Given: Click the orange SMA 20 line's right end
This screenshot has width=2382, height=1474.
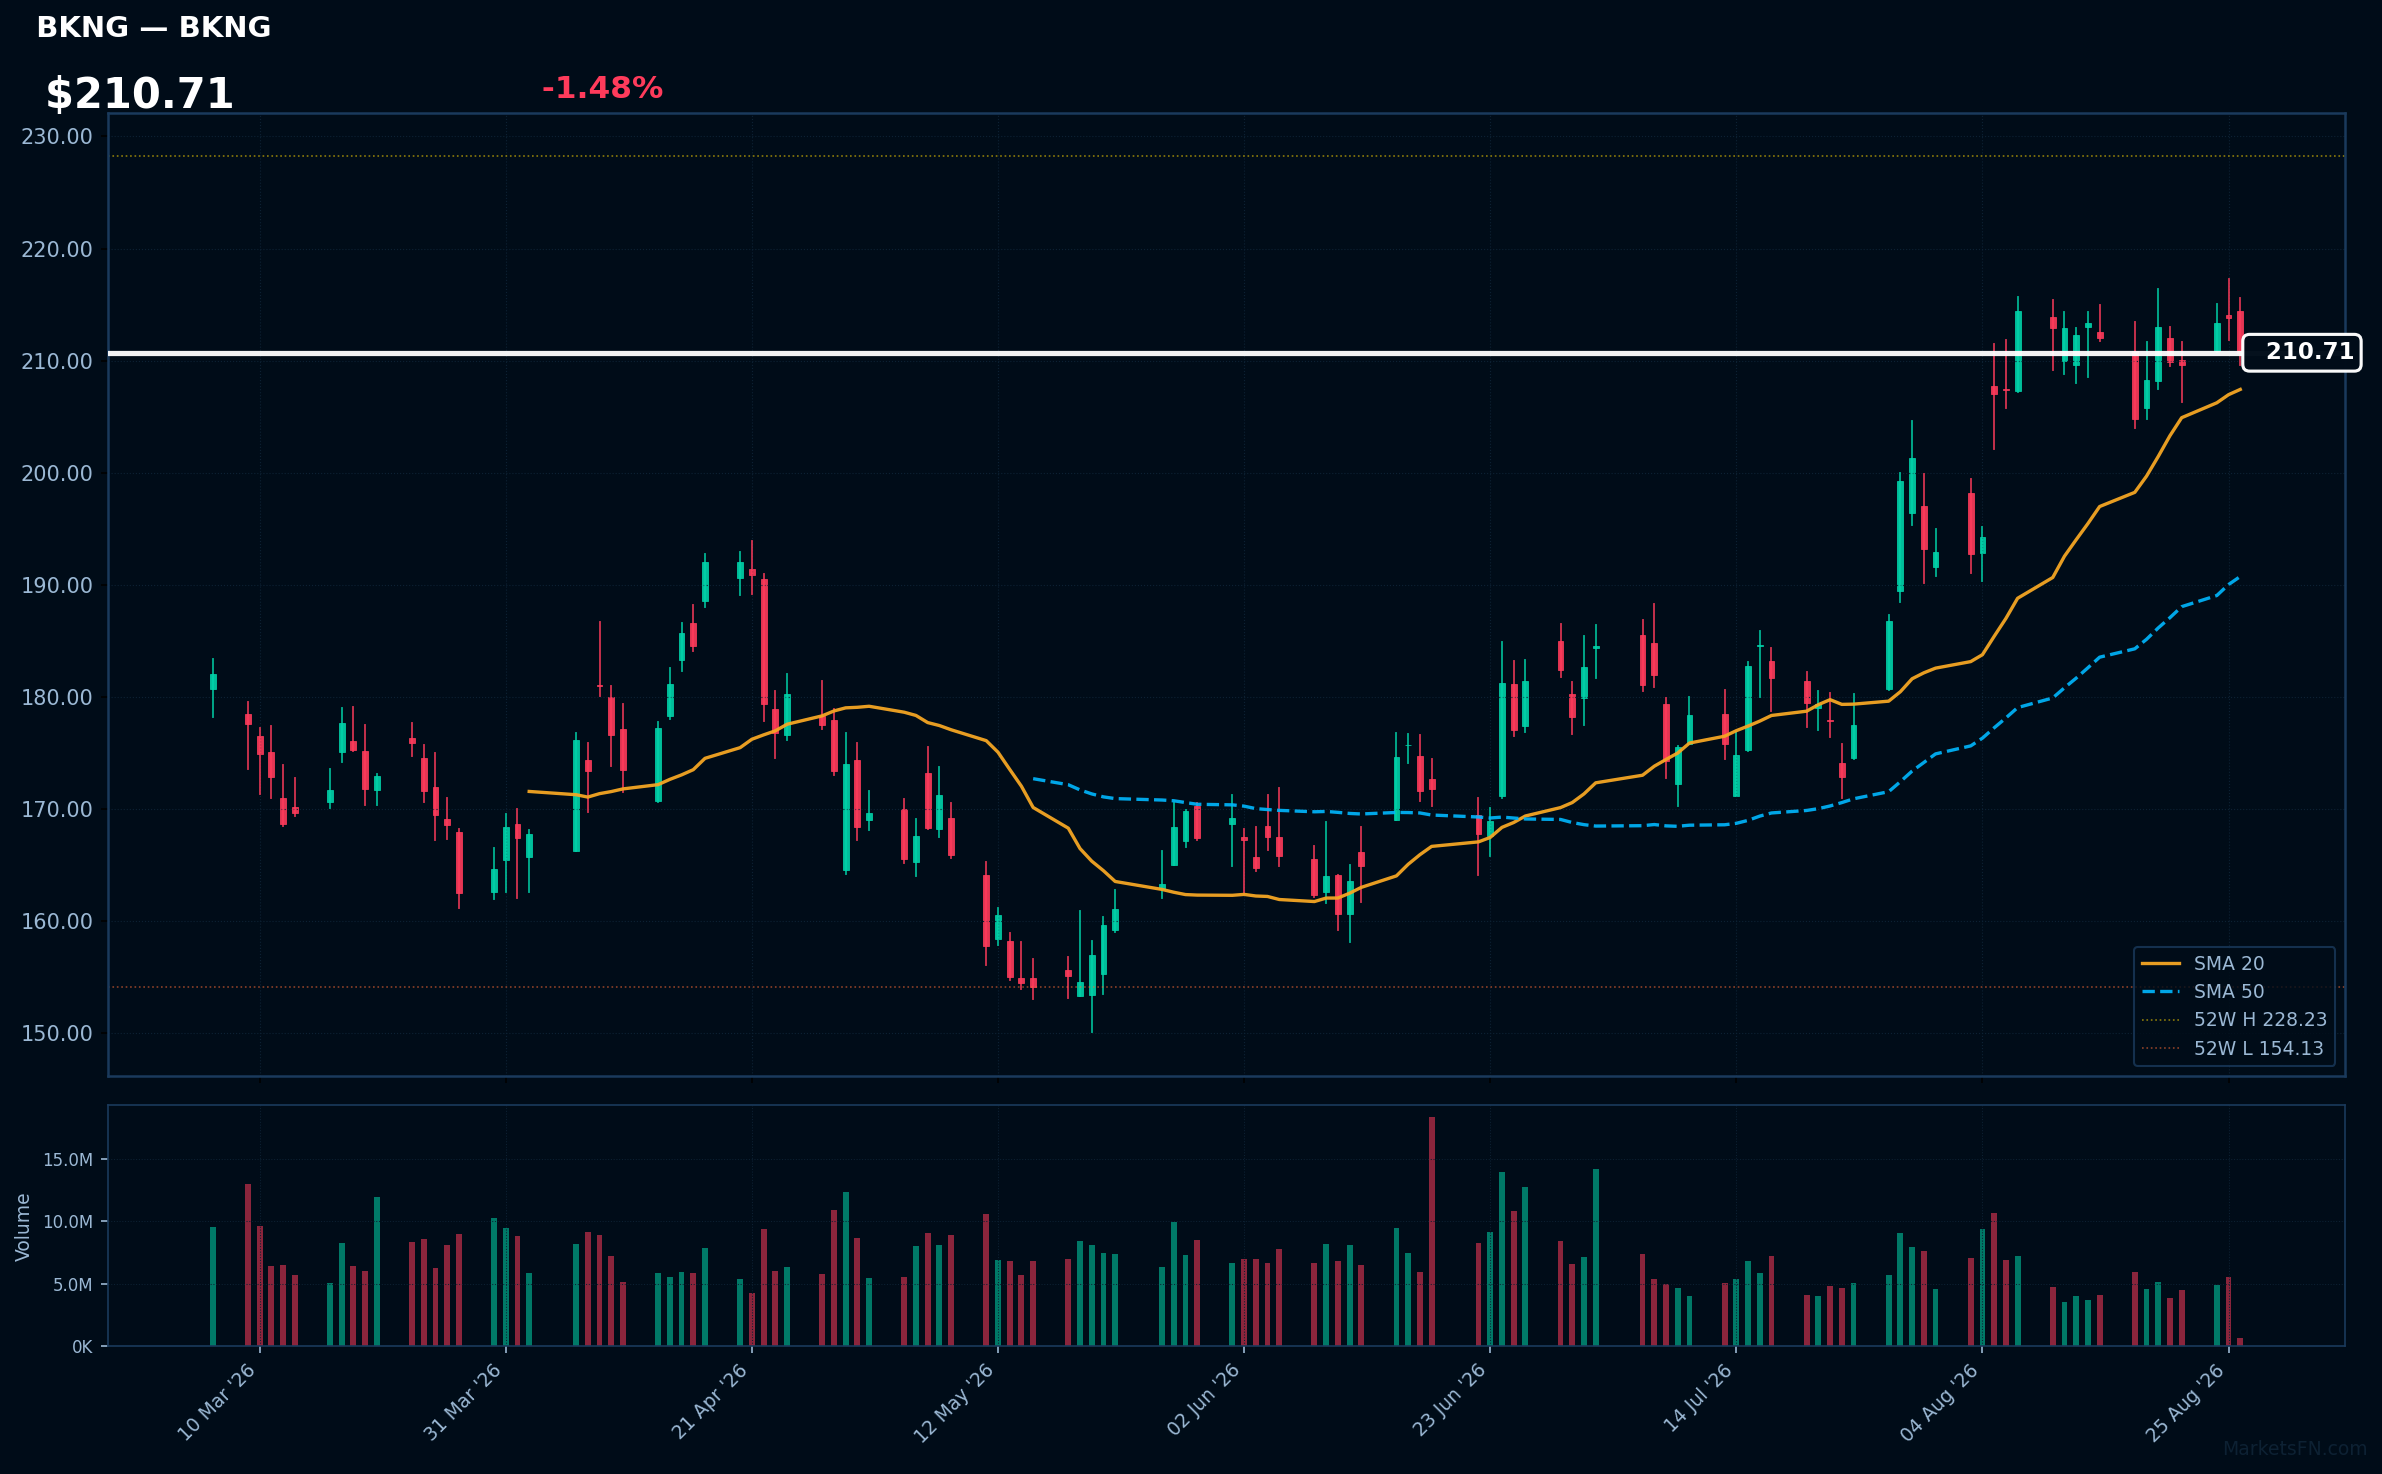Looking at the screenshot, I should pos(2240,389).
